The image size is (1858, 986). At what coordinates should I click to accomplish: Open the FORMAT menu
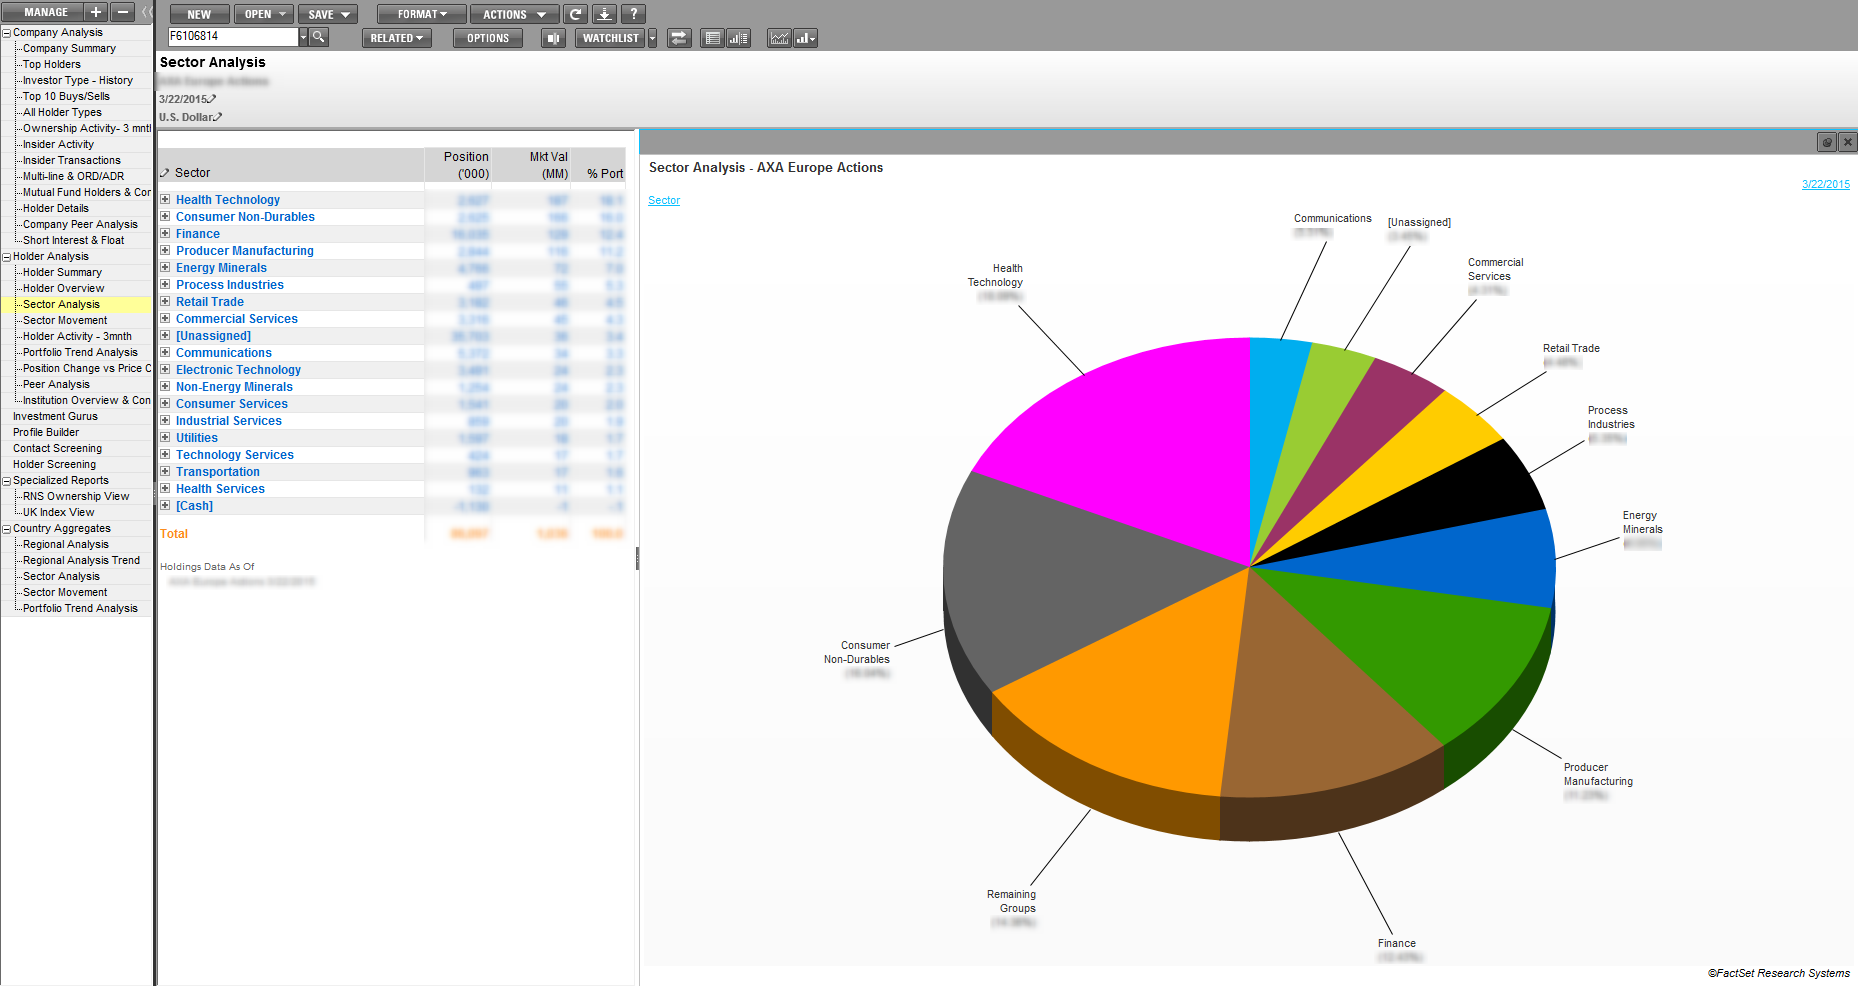[422, 14]
